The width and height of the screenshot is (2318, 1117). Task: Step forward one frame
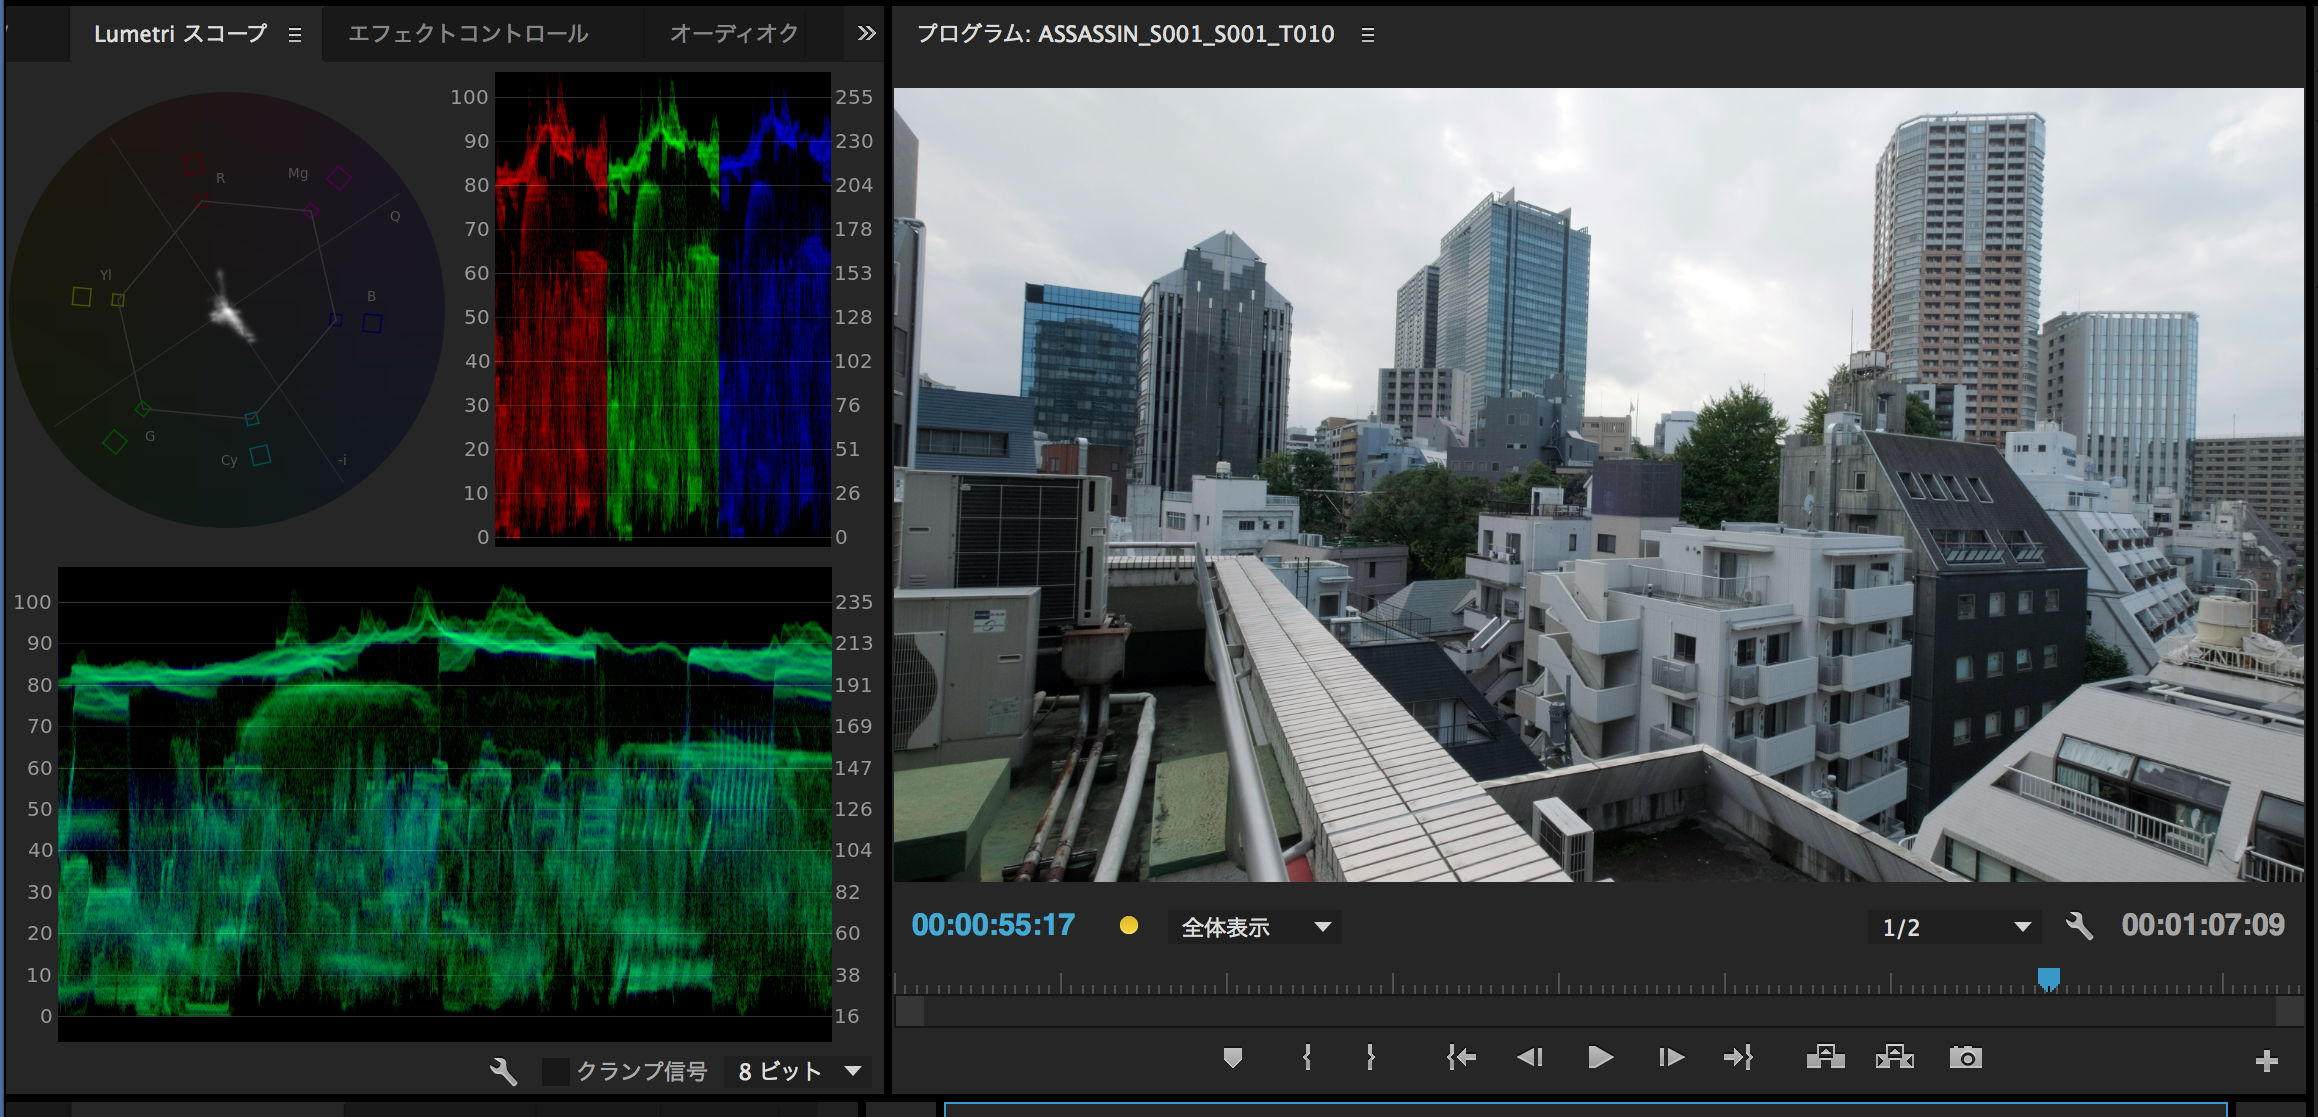[x=1670, y=1057]
